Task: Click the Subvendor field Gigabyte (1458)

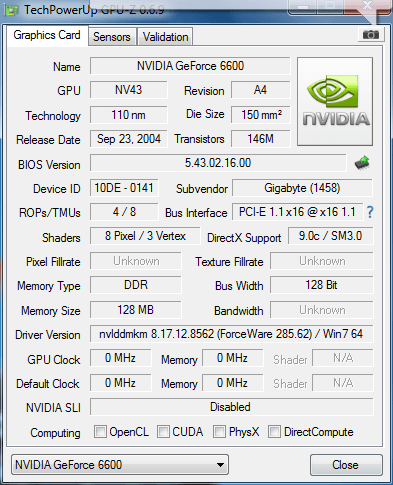Action: pyautogui.click(x=302, y=188)
